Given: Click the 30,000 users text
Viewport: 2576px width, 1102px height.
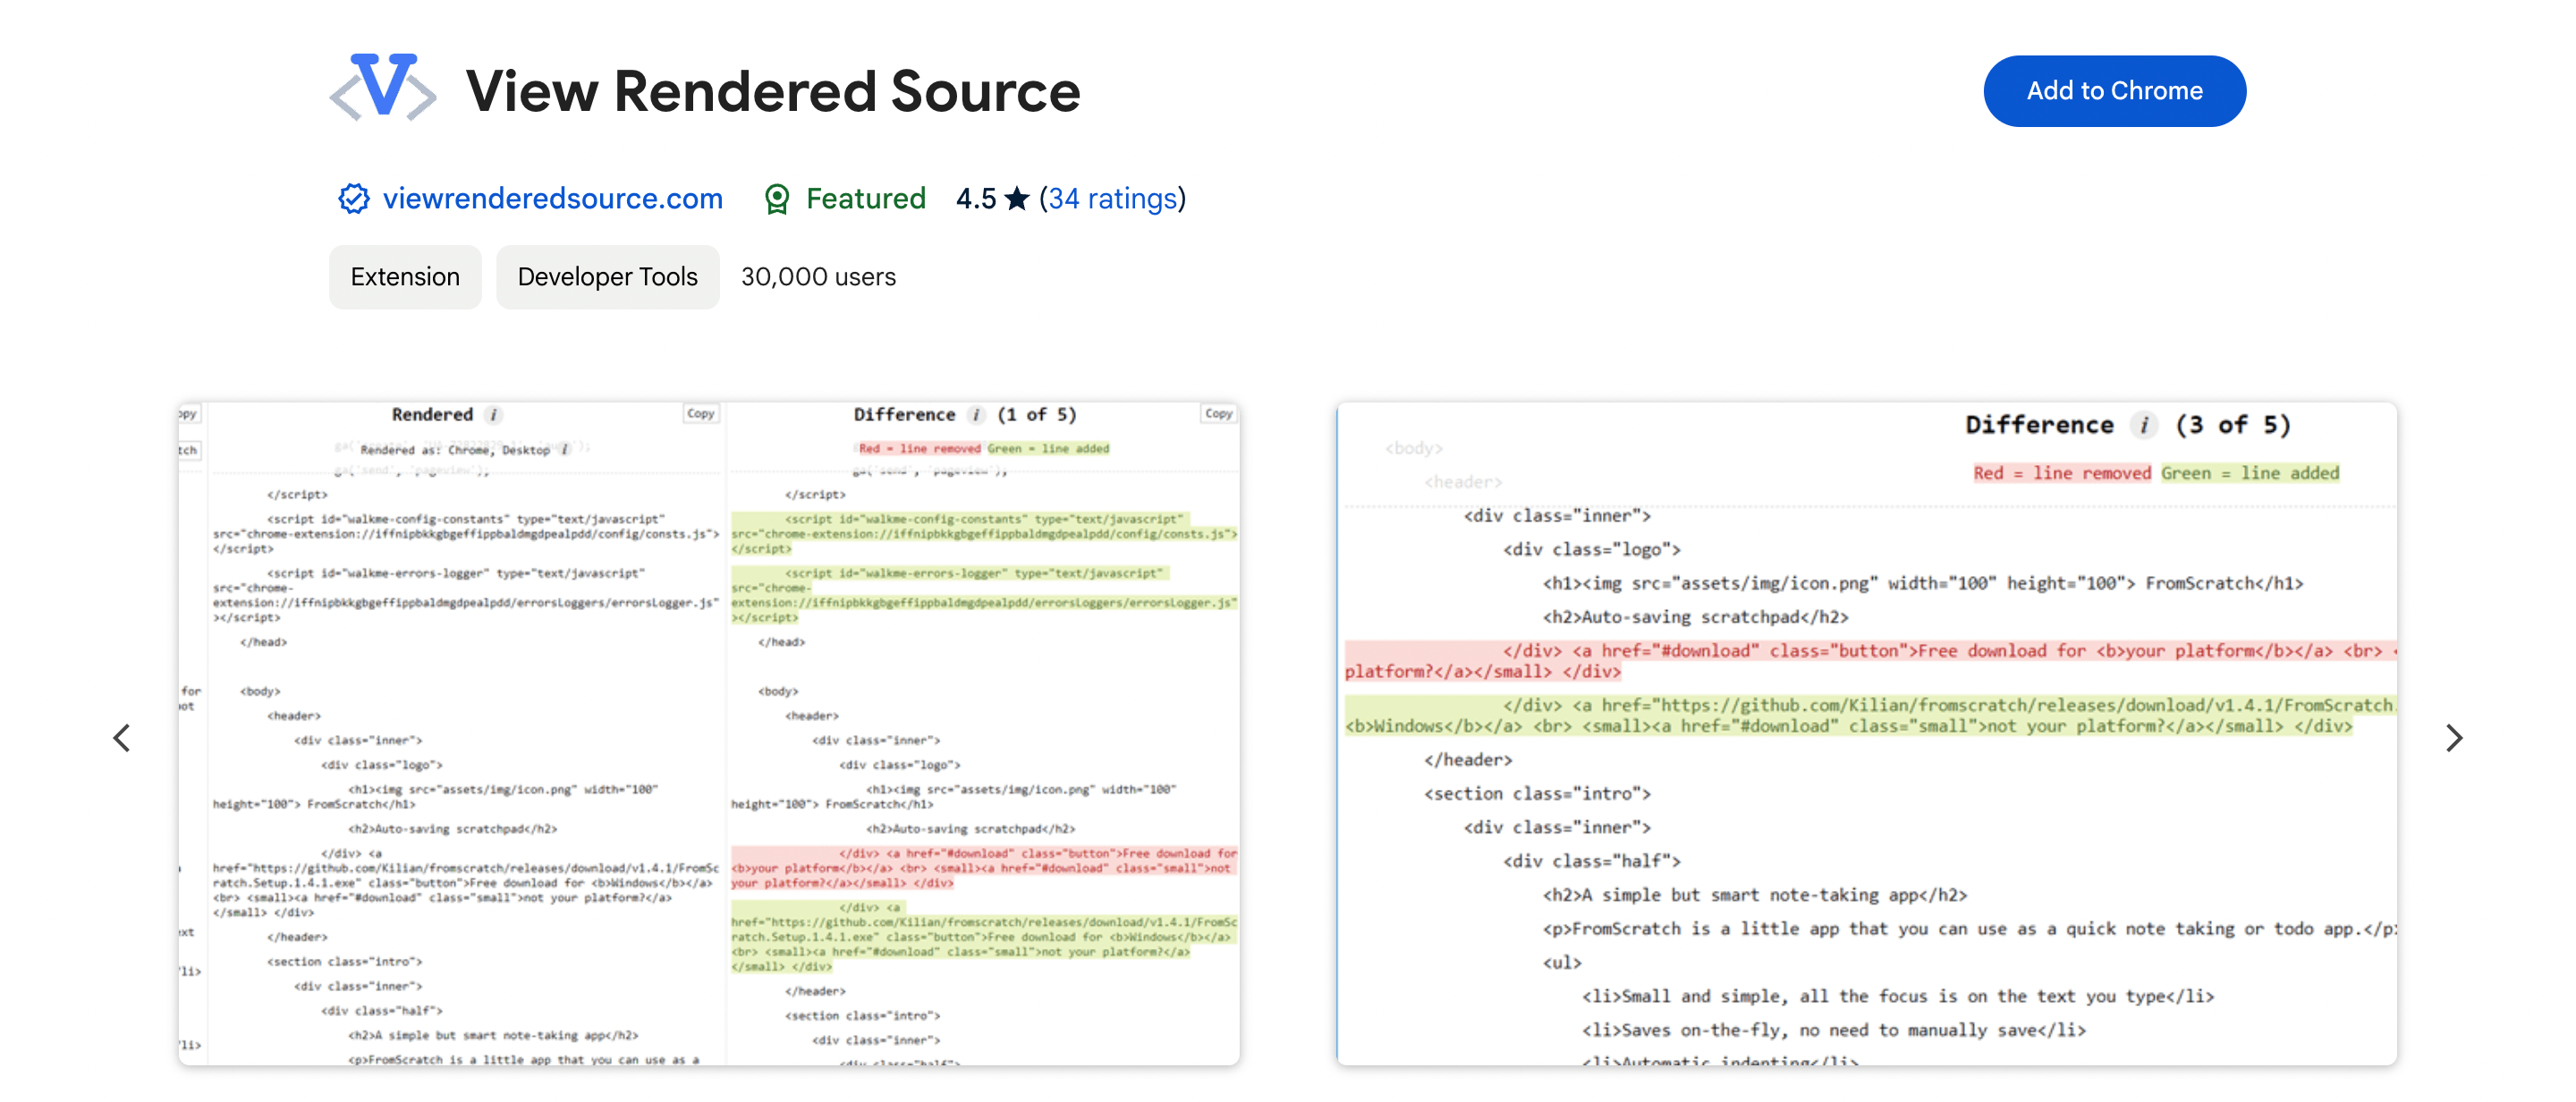Looking at the screenshot, I should (x=818, y=277).
